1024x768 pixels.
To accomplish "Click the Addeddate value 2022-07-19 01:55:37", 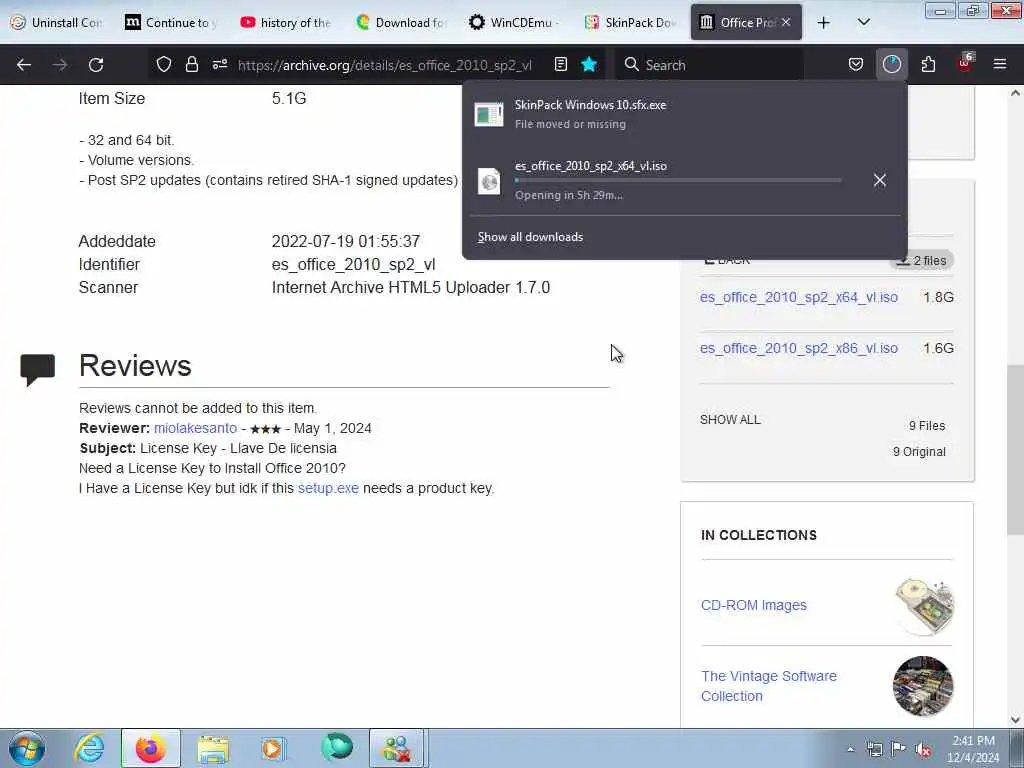I will coord(345,241).
